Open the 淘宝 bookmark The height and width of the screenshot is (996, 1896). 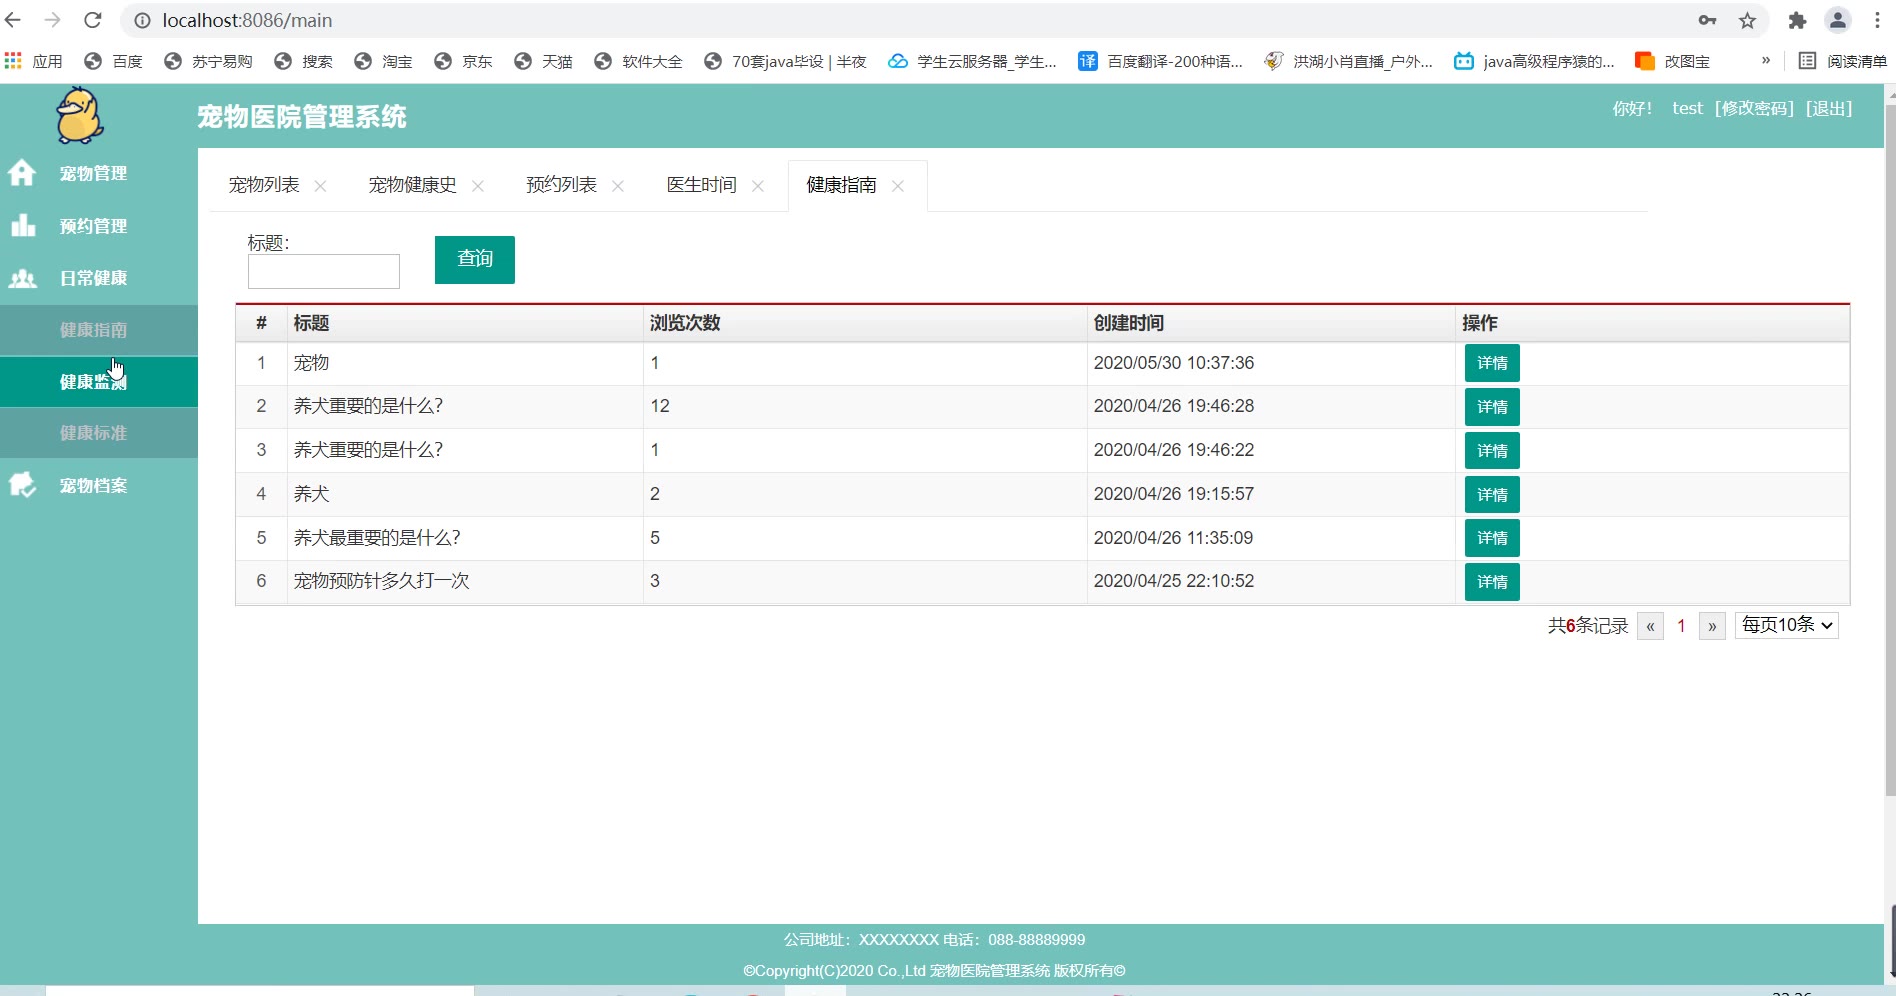point(383,61)
